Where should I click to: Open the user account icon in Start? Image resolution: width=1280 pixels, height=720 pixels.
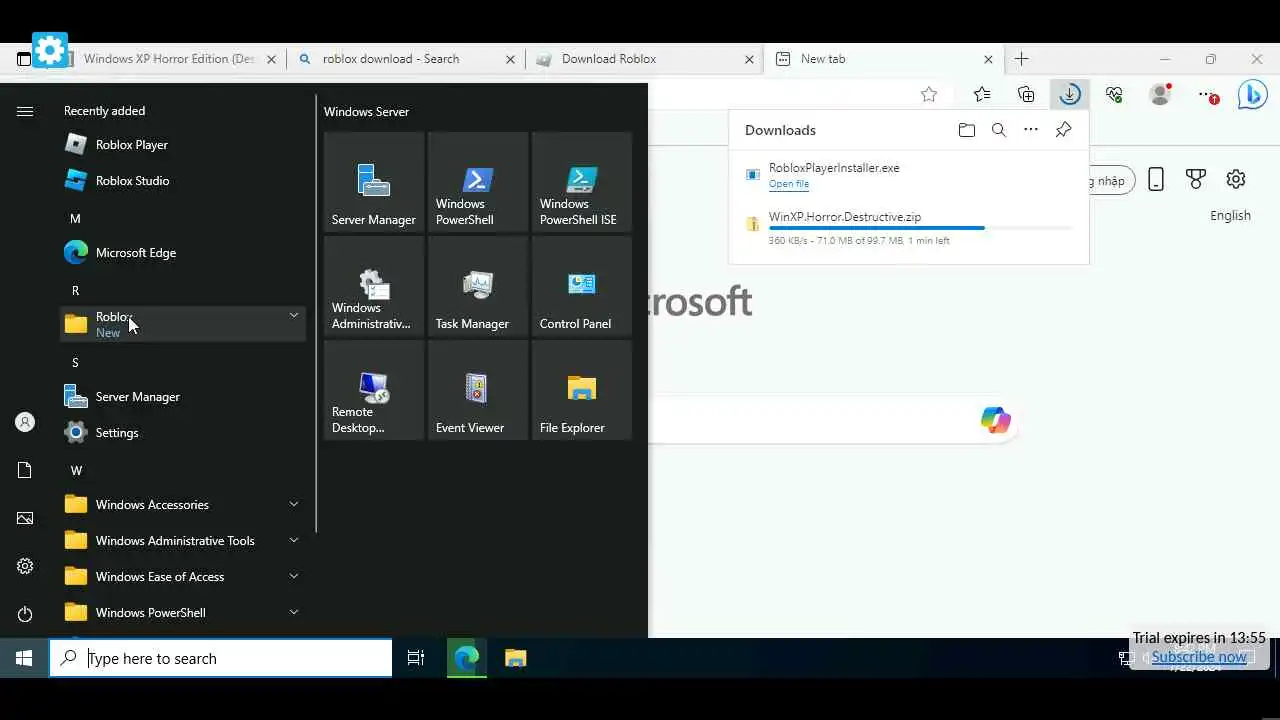coord(25,422)
